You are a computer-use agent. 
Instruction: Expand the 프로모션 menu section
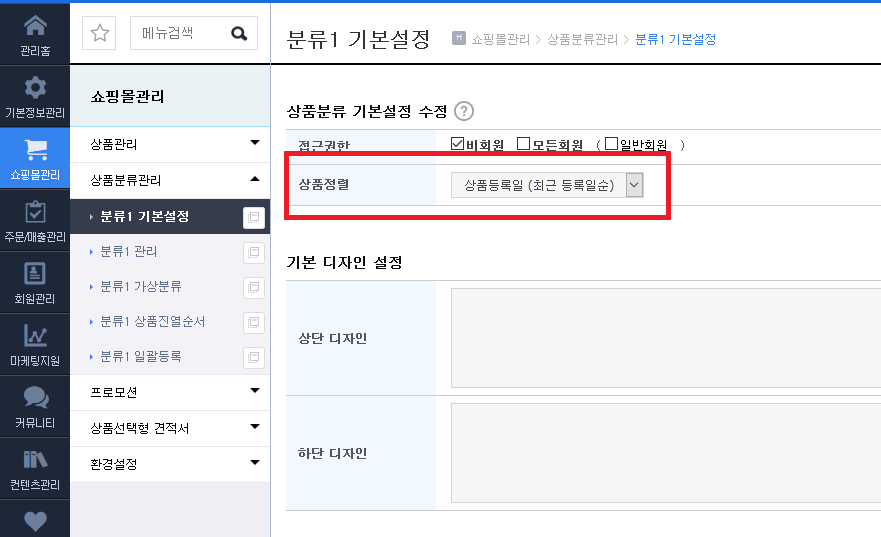click(x=170, y=392)
